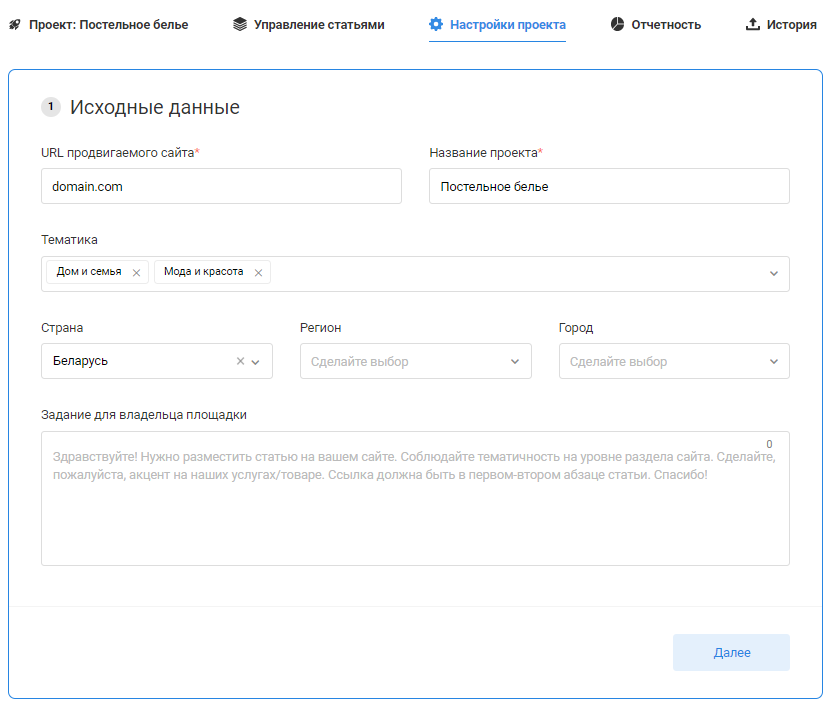Open the Страна dropdown arrow
Screen dimensions: 838x713
point(256,362)
